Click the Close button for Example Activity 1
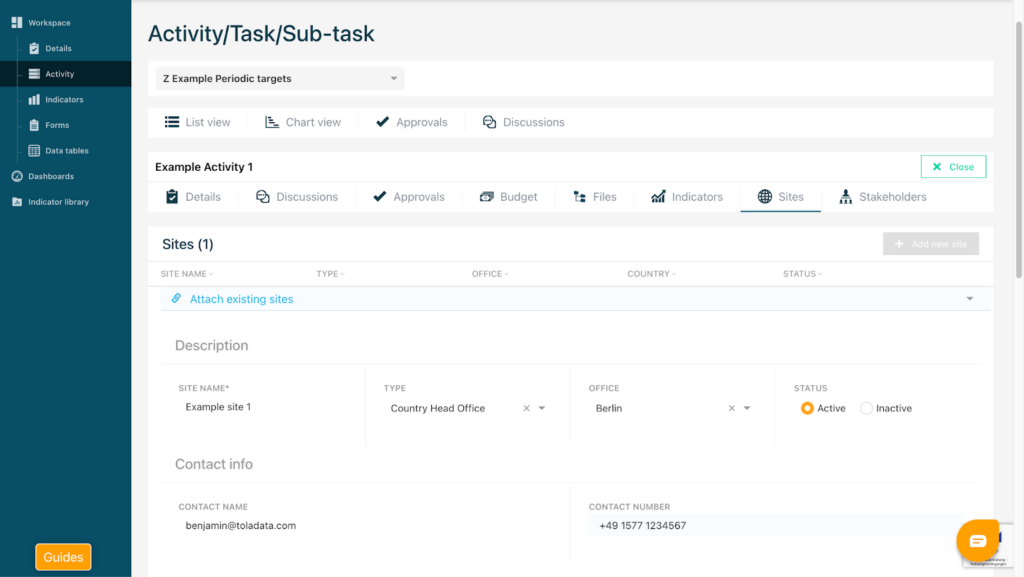The image size is (1024, 577). (953, 167)
